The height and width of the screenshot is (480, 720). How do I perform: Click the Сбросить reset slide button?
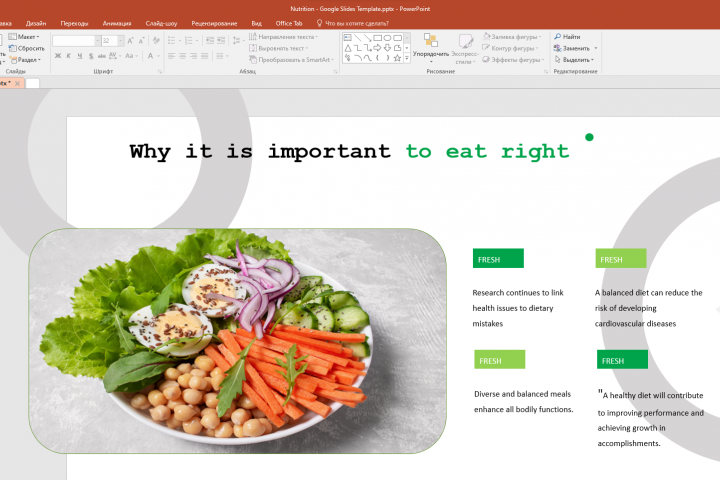(x=27, y=48)
